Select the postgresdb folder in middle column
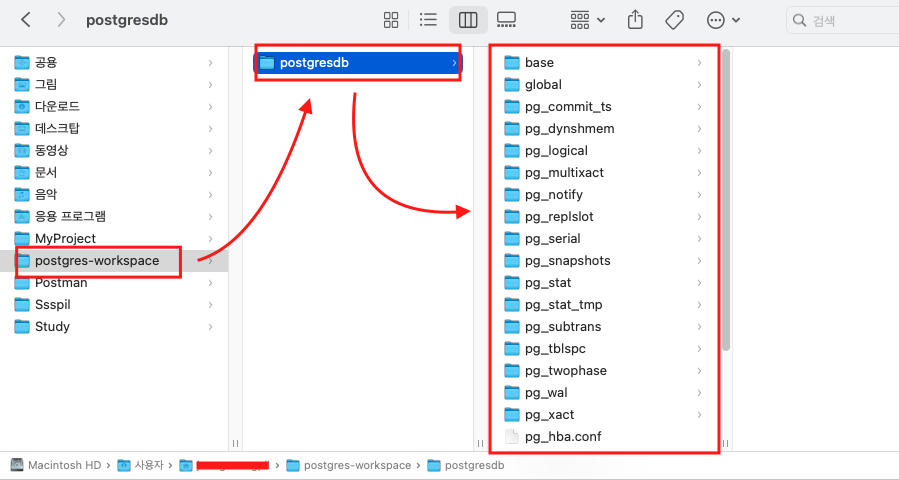The width and height of the screenshot is (899, 480). click(358, 63)
